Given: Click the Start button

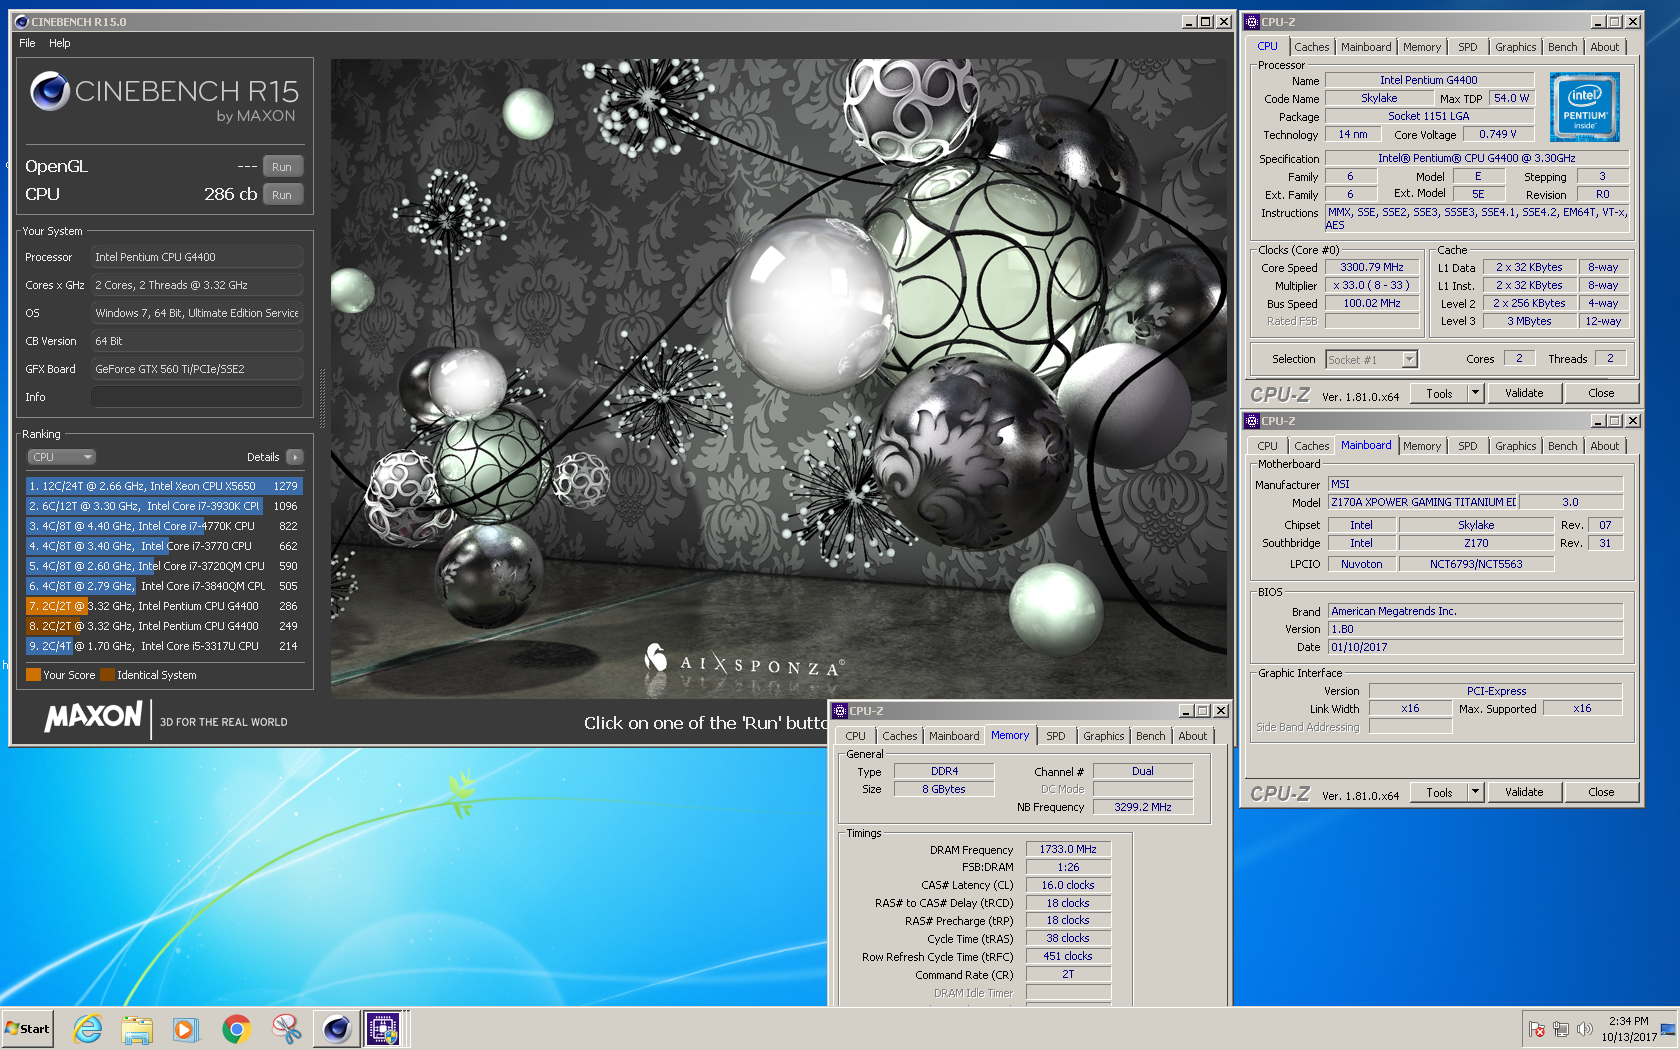Looking at the screenshot, I should [28, 1029].
